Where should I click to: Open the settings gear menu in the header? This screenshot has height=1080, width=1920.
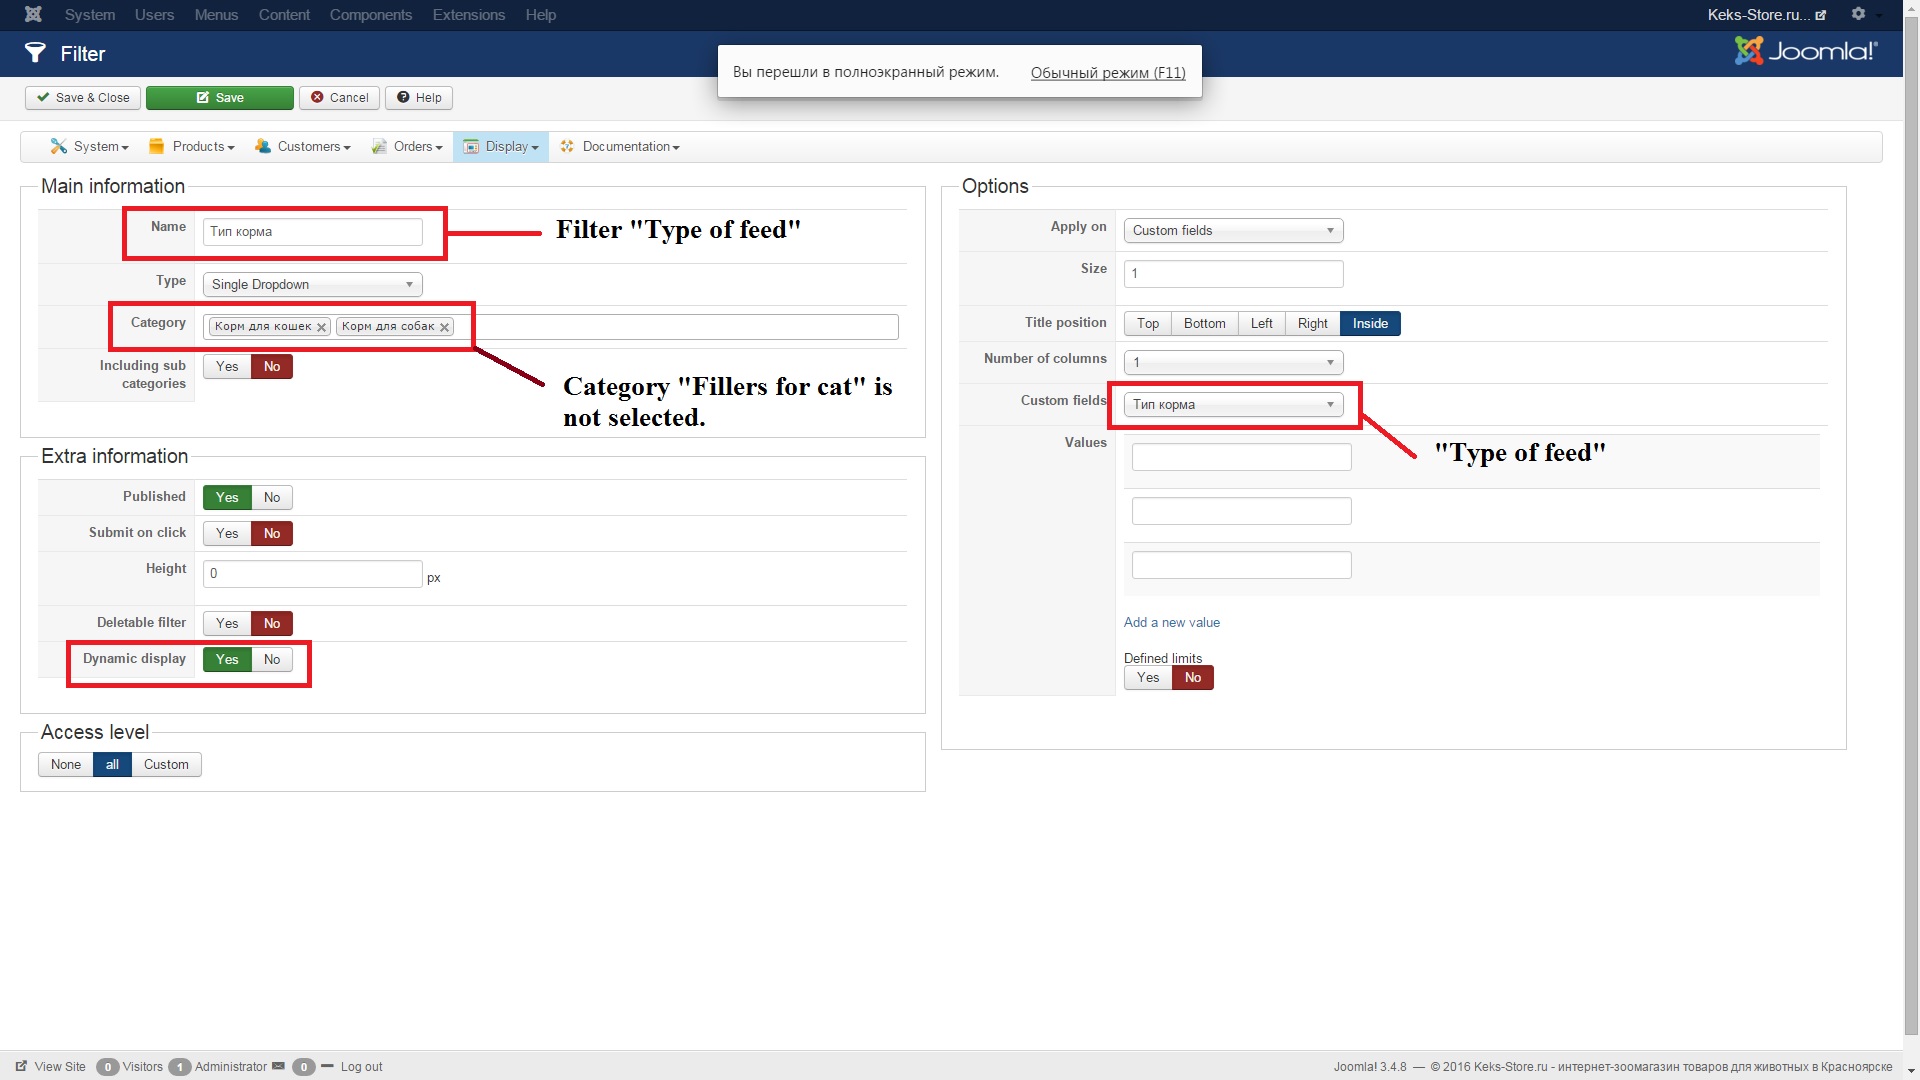pos(1858,14)
